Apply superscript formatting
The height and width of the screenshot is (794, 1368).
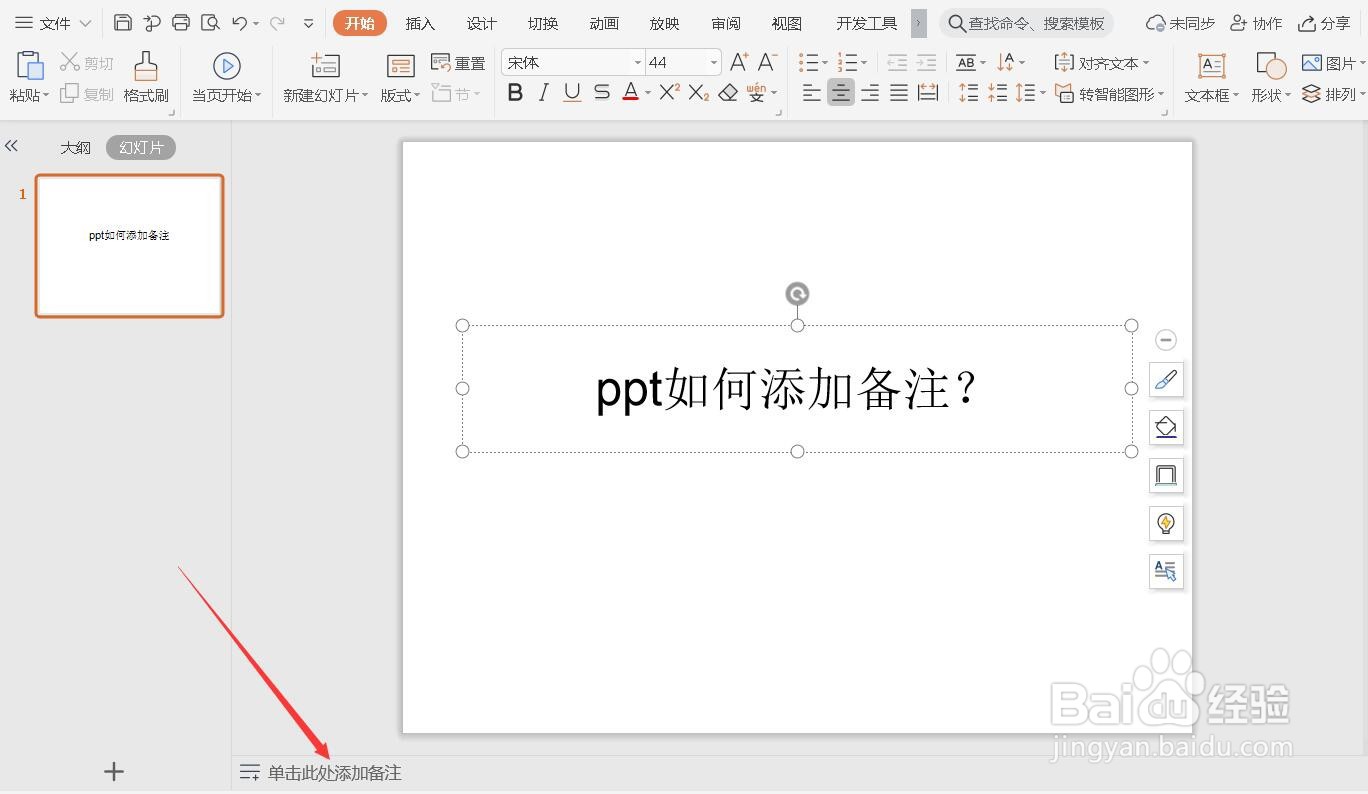coord(670,93)
